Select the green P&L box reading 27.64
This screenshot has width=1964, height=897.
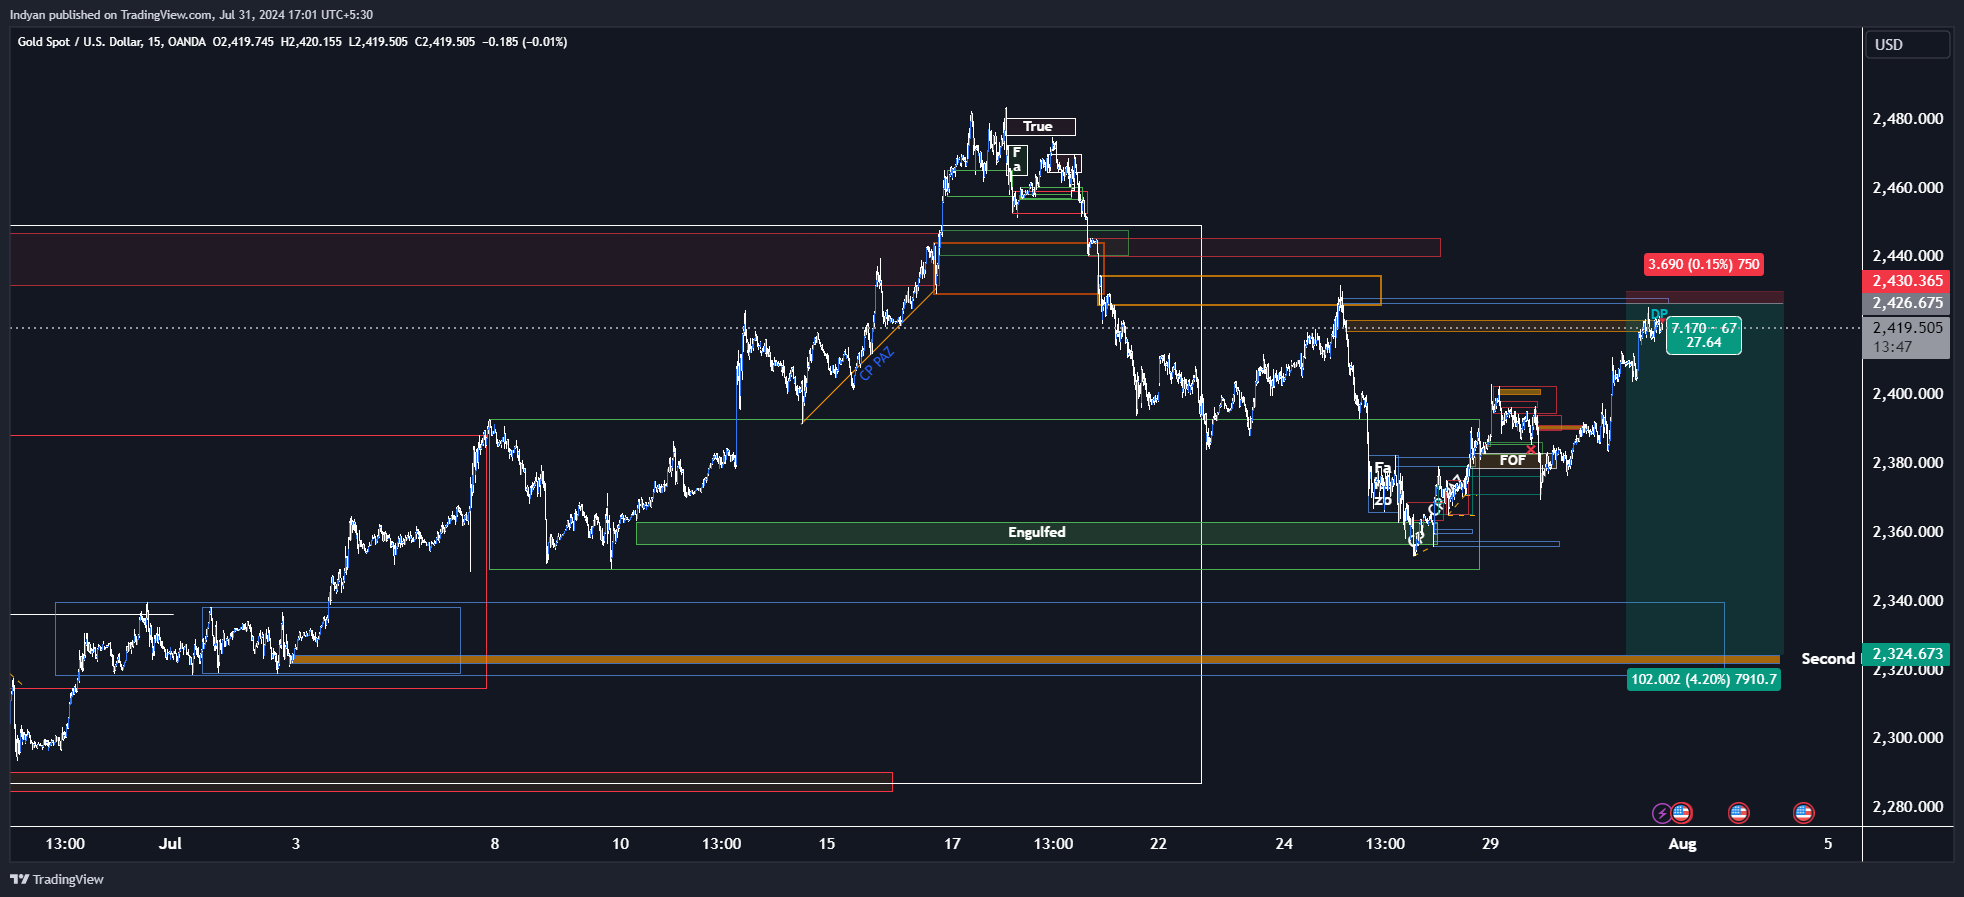coord(1704,335)
